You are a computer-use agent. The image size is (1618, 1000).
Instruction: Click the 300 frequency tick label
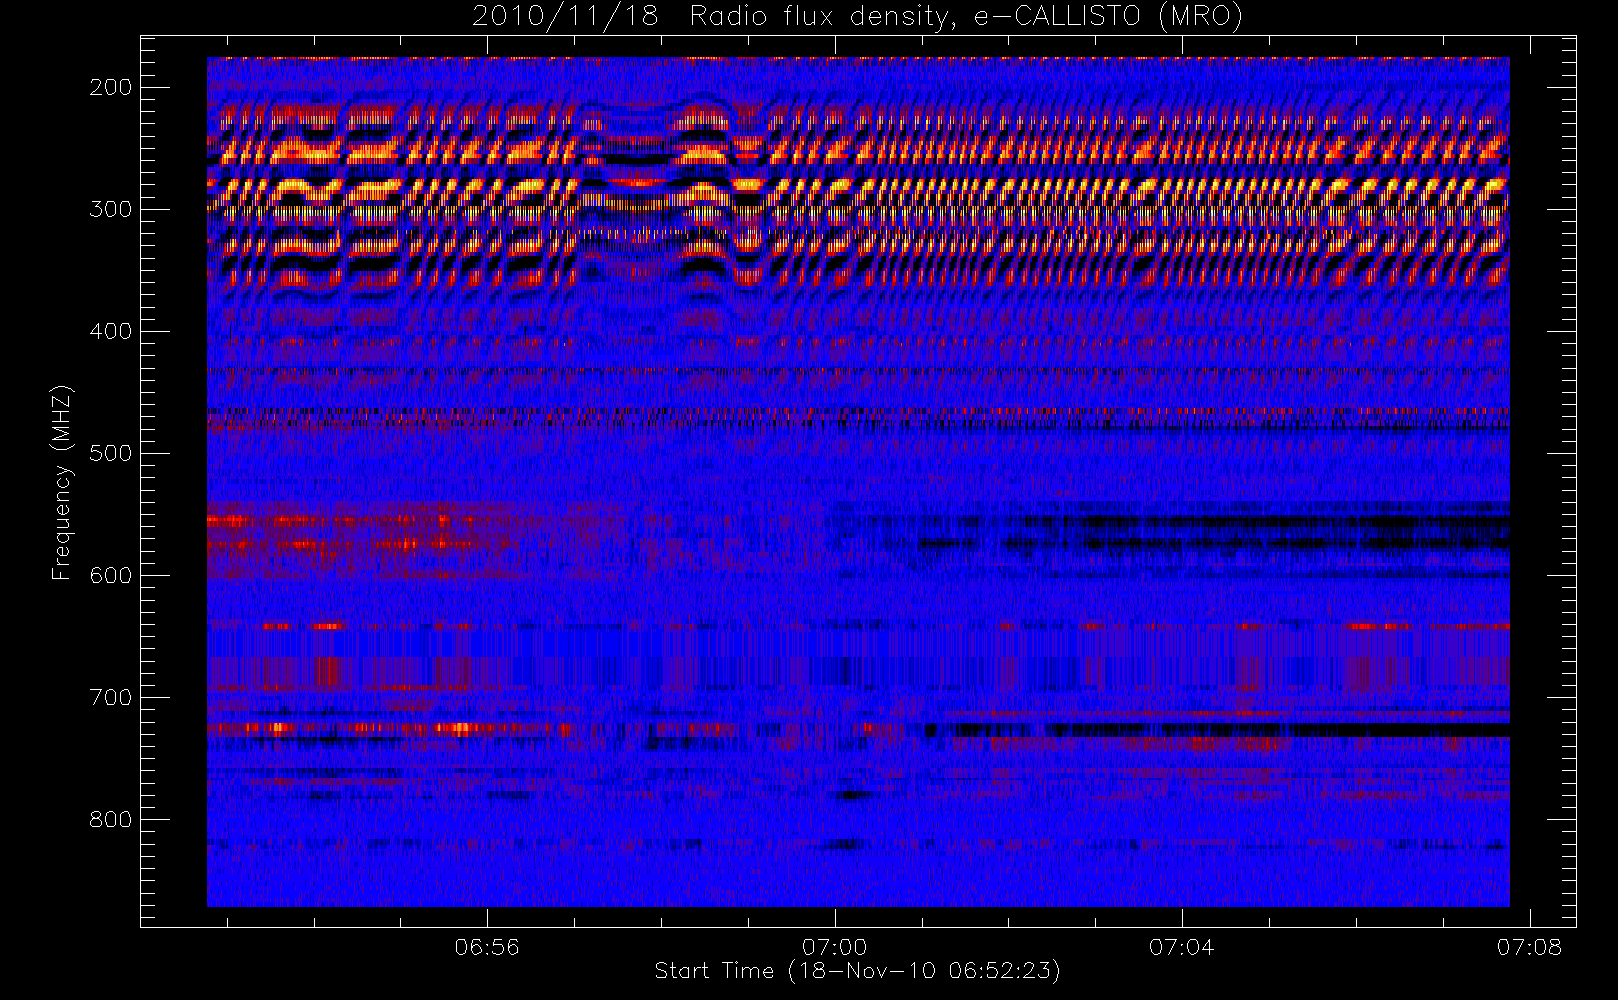(x=110, y=209)
